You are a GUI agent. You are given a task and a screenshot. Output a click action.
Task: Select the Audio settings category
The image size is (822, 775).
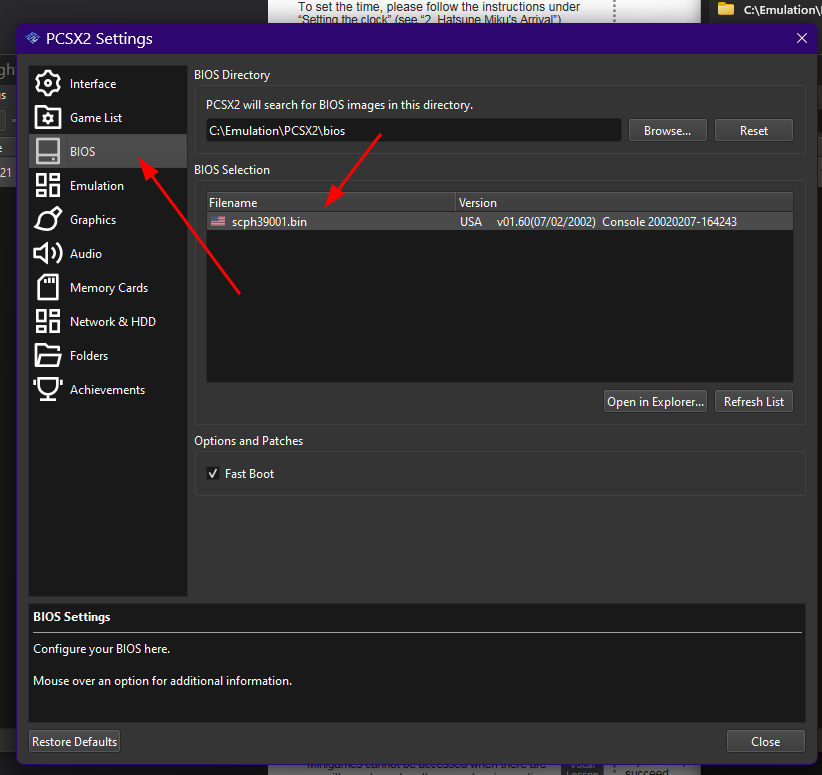pyautogui.click(x=86, y=254)
